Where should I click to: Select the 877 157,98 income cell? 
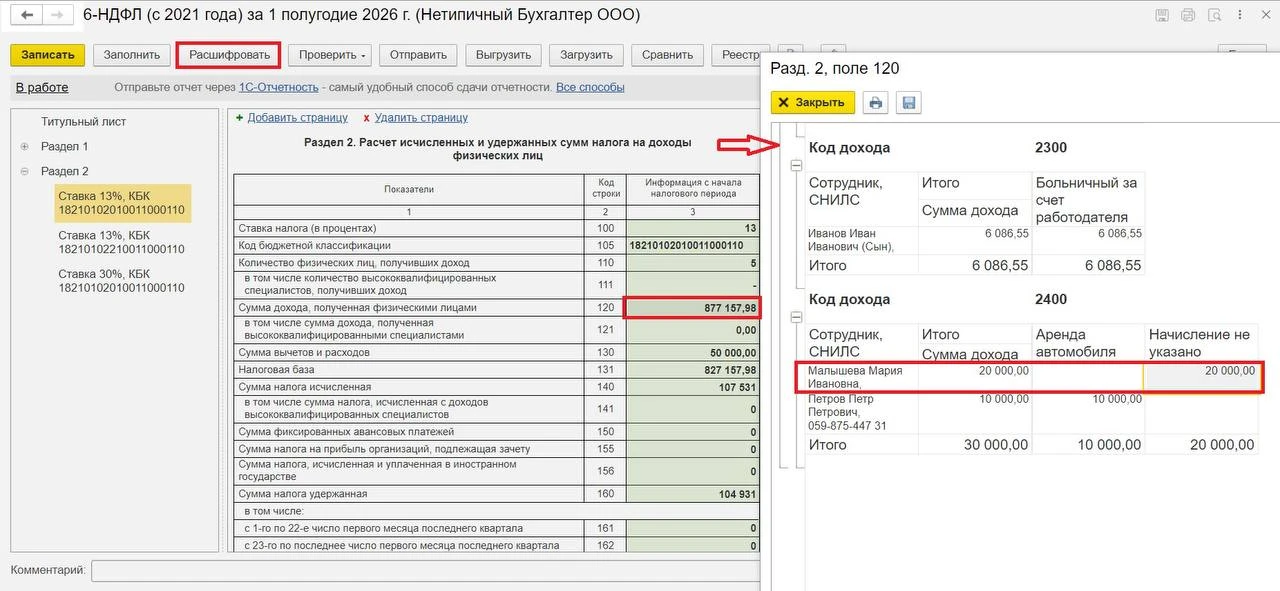(x=692, y=308)
